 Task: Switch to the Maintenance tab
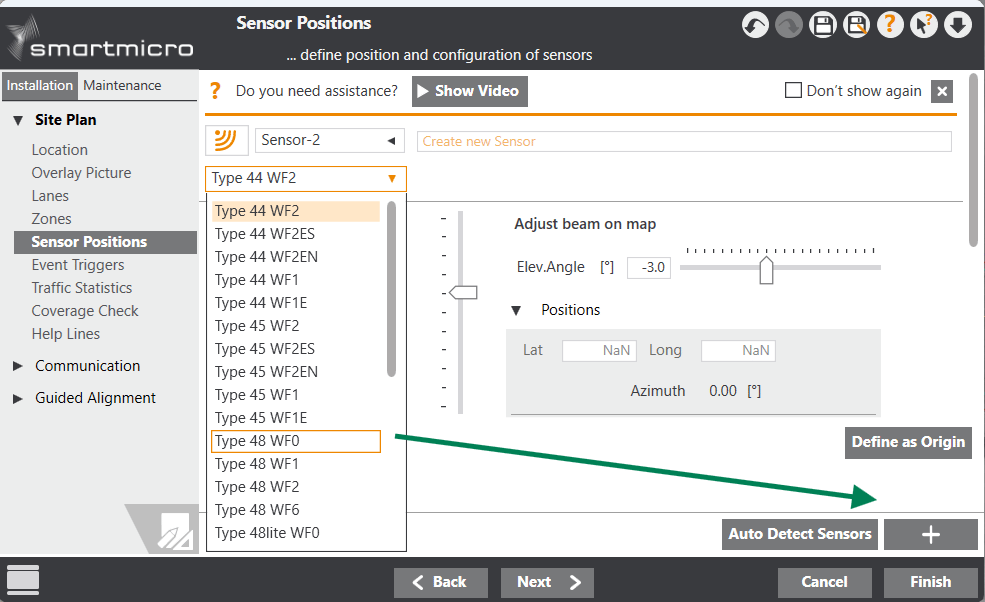(x=122, y=85)
